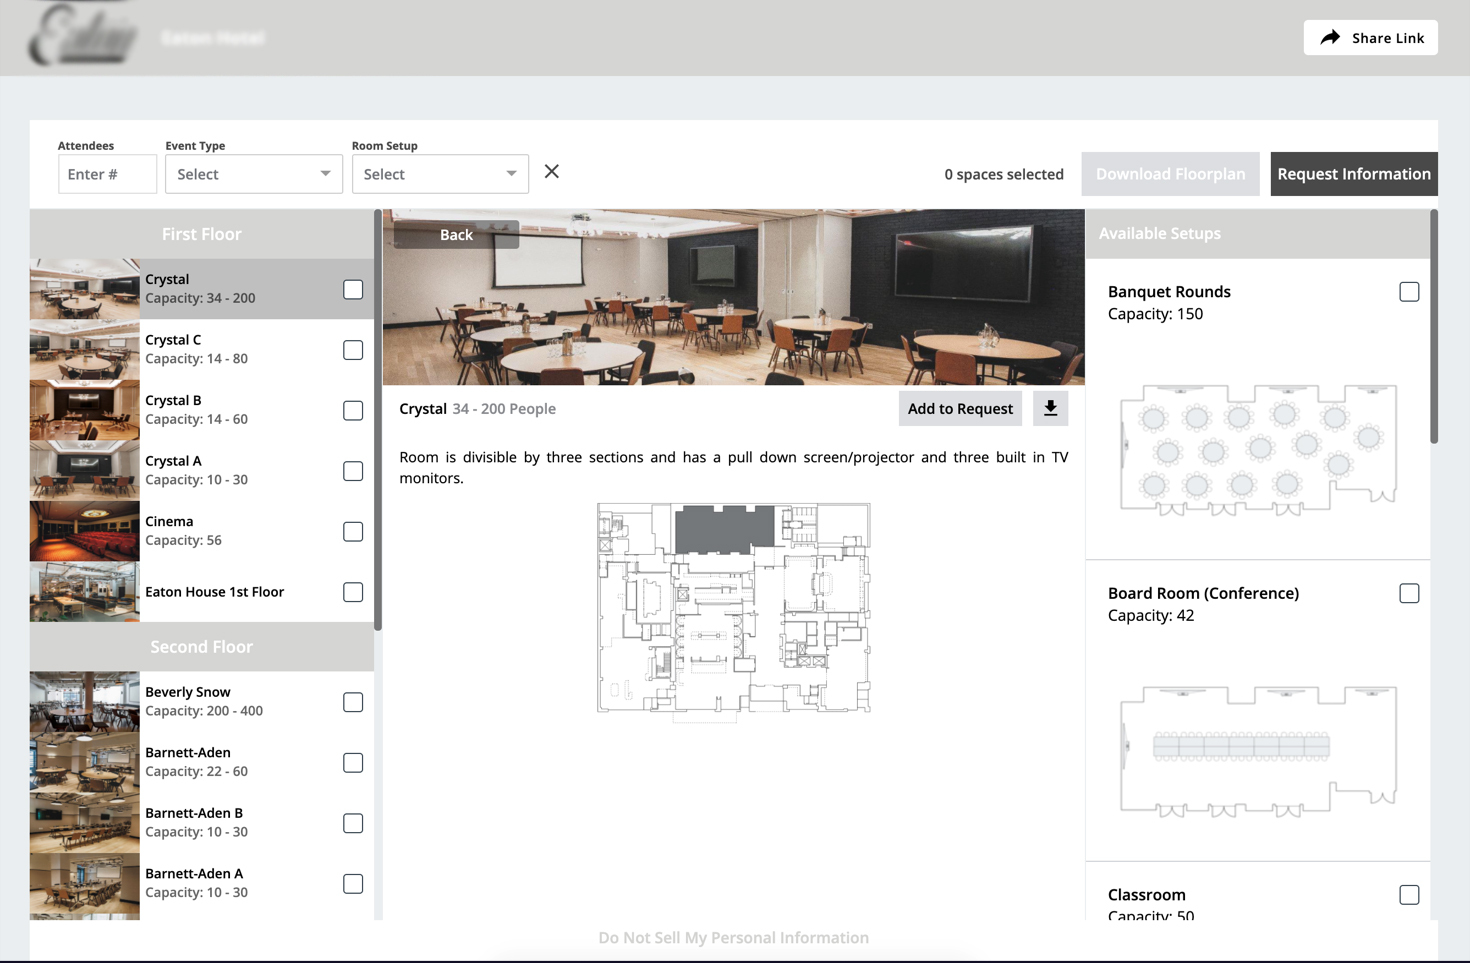Download the Crystal floorplan via arrow icon
The height and width of the screenshot is (963, 1470).
coord(1050,408)
